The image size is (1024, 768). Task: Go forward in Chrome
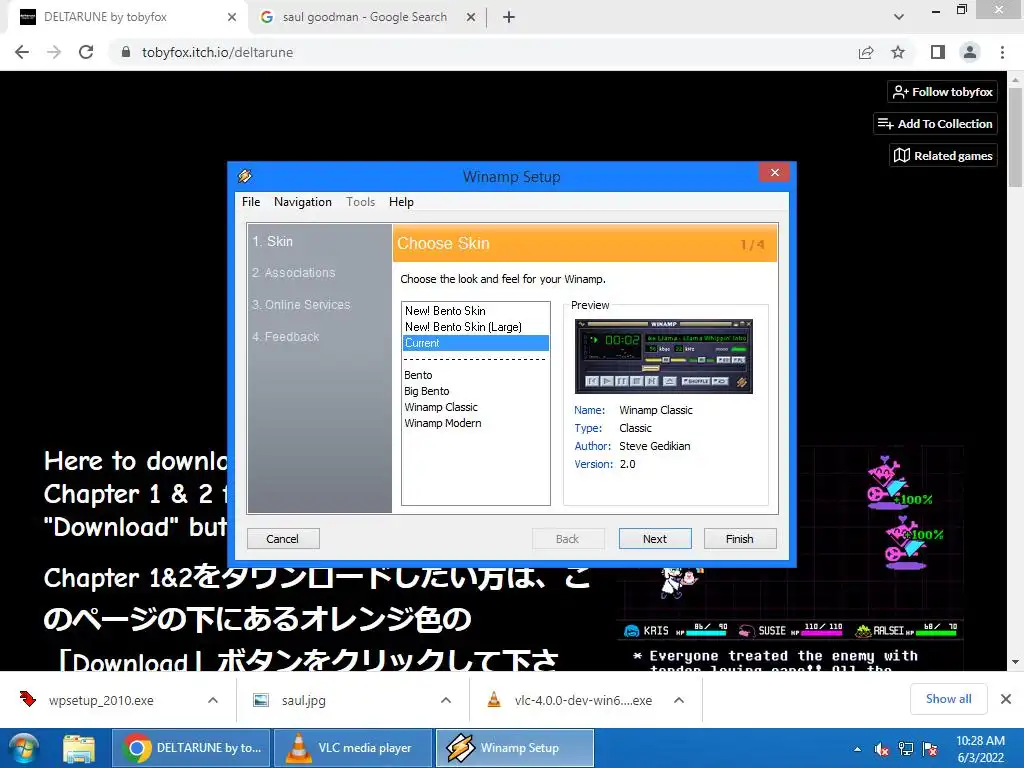pos(54,52)
